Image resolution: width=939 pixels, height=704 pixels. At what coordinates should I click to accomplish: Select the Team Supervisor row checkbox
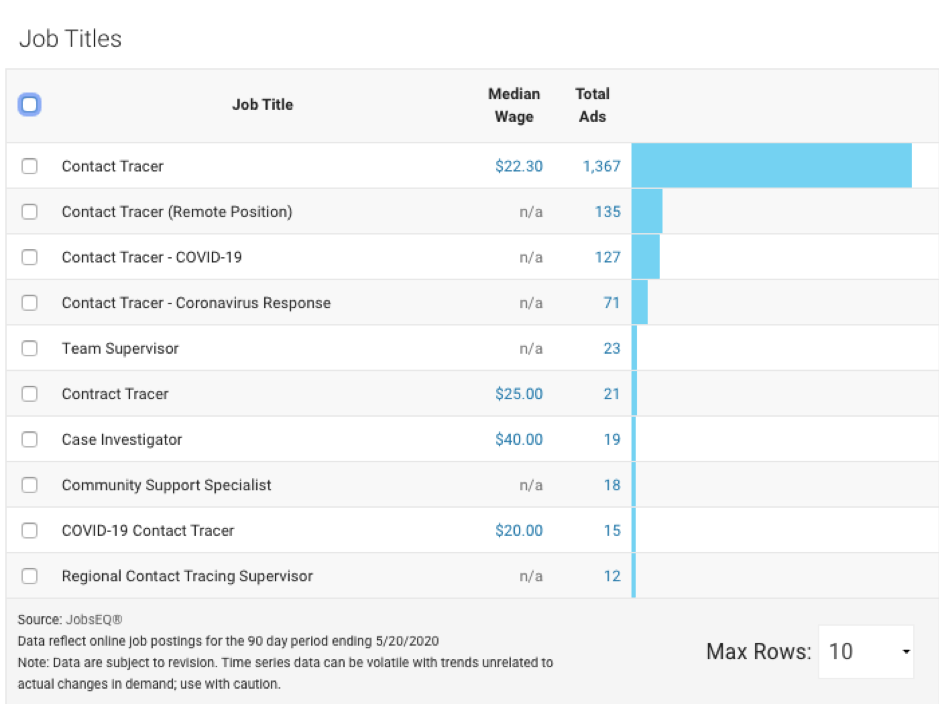pyautogui.click(x=30, y=348)
